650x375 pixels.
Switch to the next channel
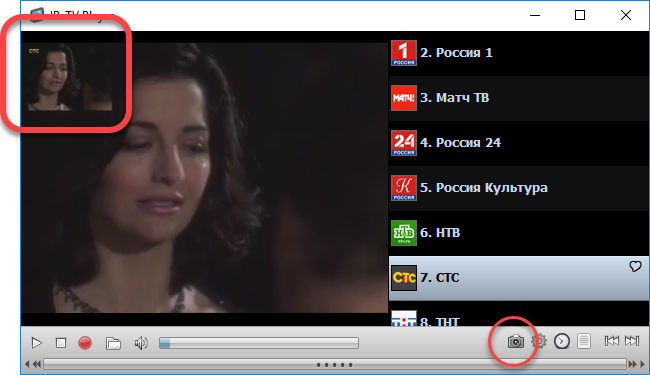tap(632, 341)
